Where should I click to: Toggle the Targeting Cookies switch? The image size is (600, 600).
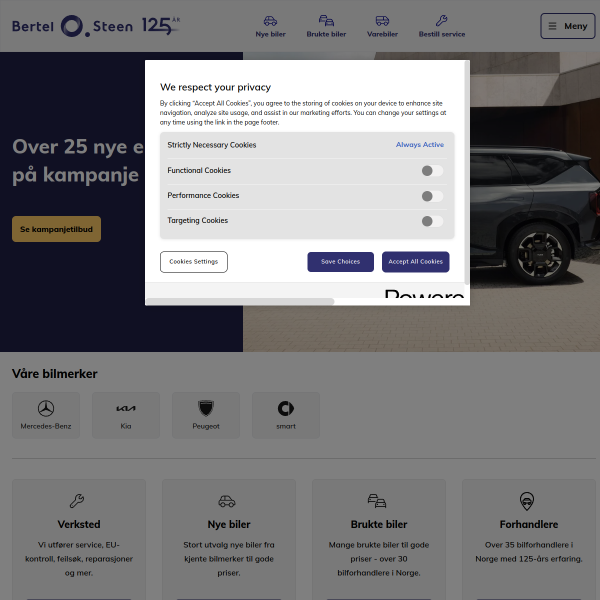(432, 221)
